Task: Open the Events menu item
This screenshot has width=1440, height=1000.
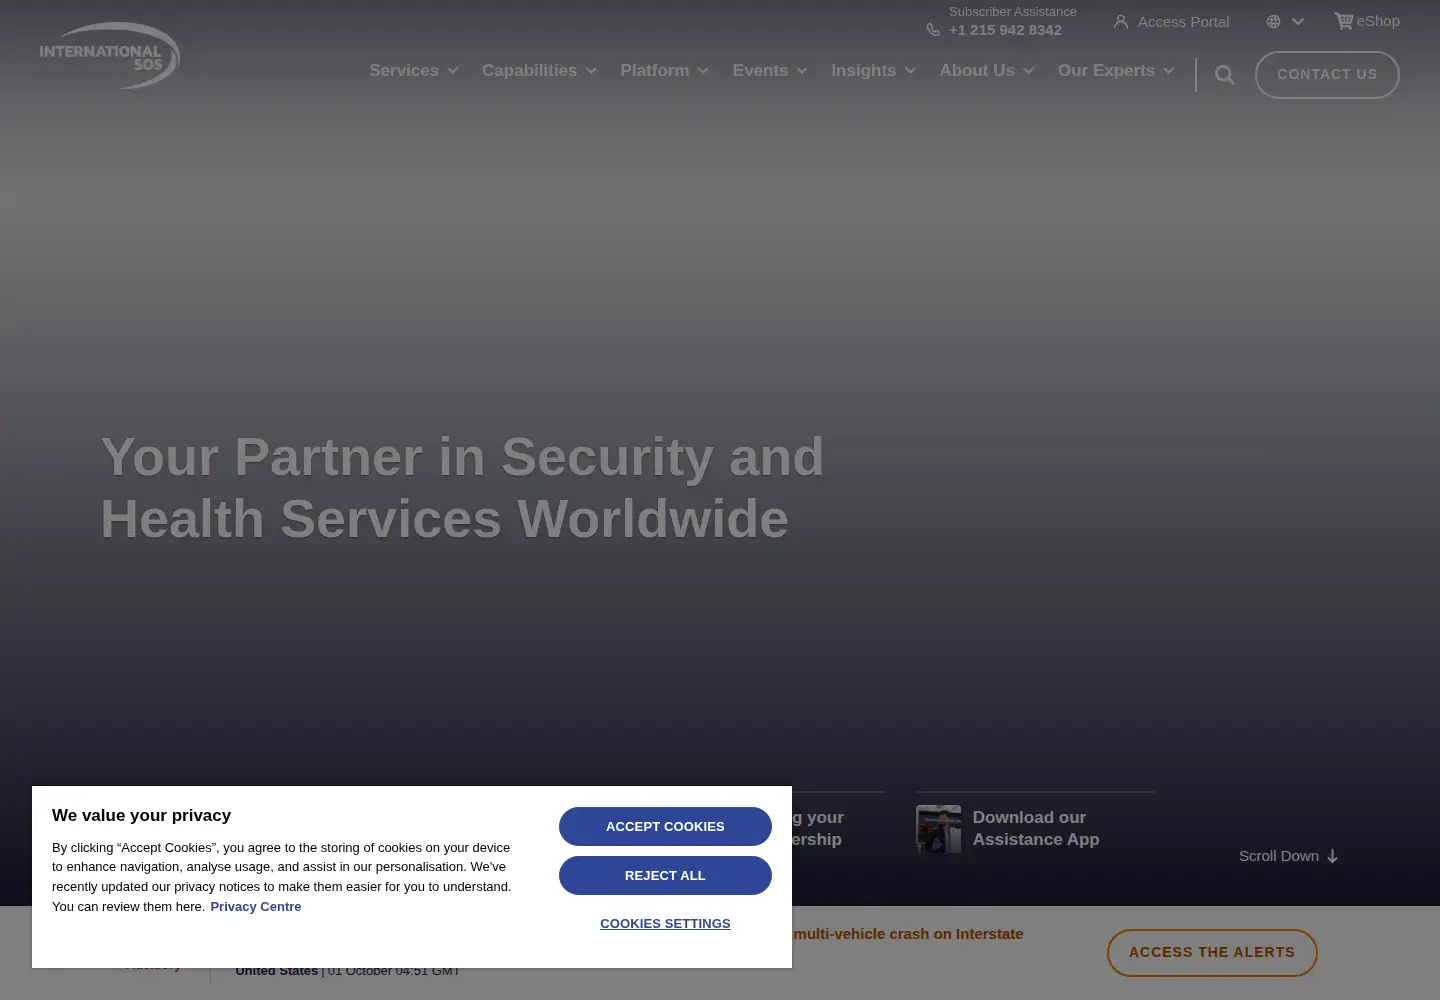Action: pos(760,71)
